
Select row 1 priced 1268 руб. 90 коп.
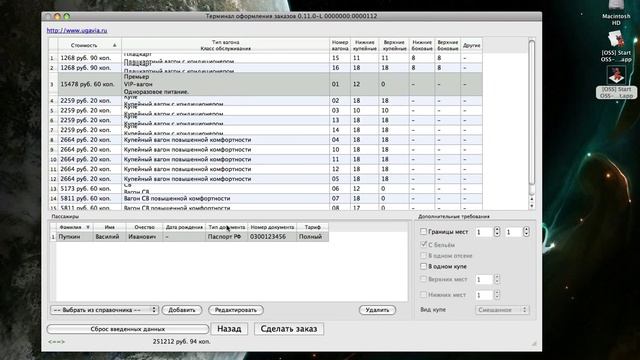click(265, 58)
